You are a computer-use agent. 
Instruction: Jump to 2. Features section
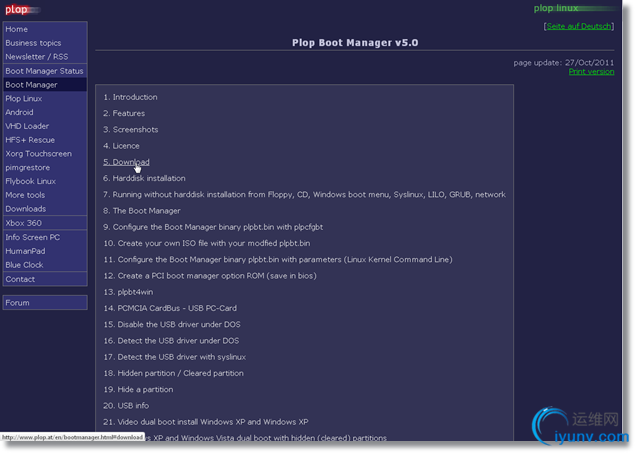pyautogui.click(x=124, y=113)
